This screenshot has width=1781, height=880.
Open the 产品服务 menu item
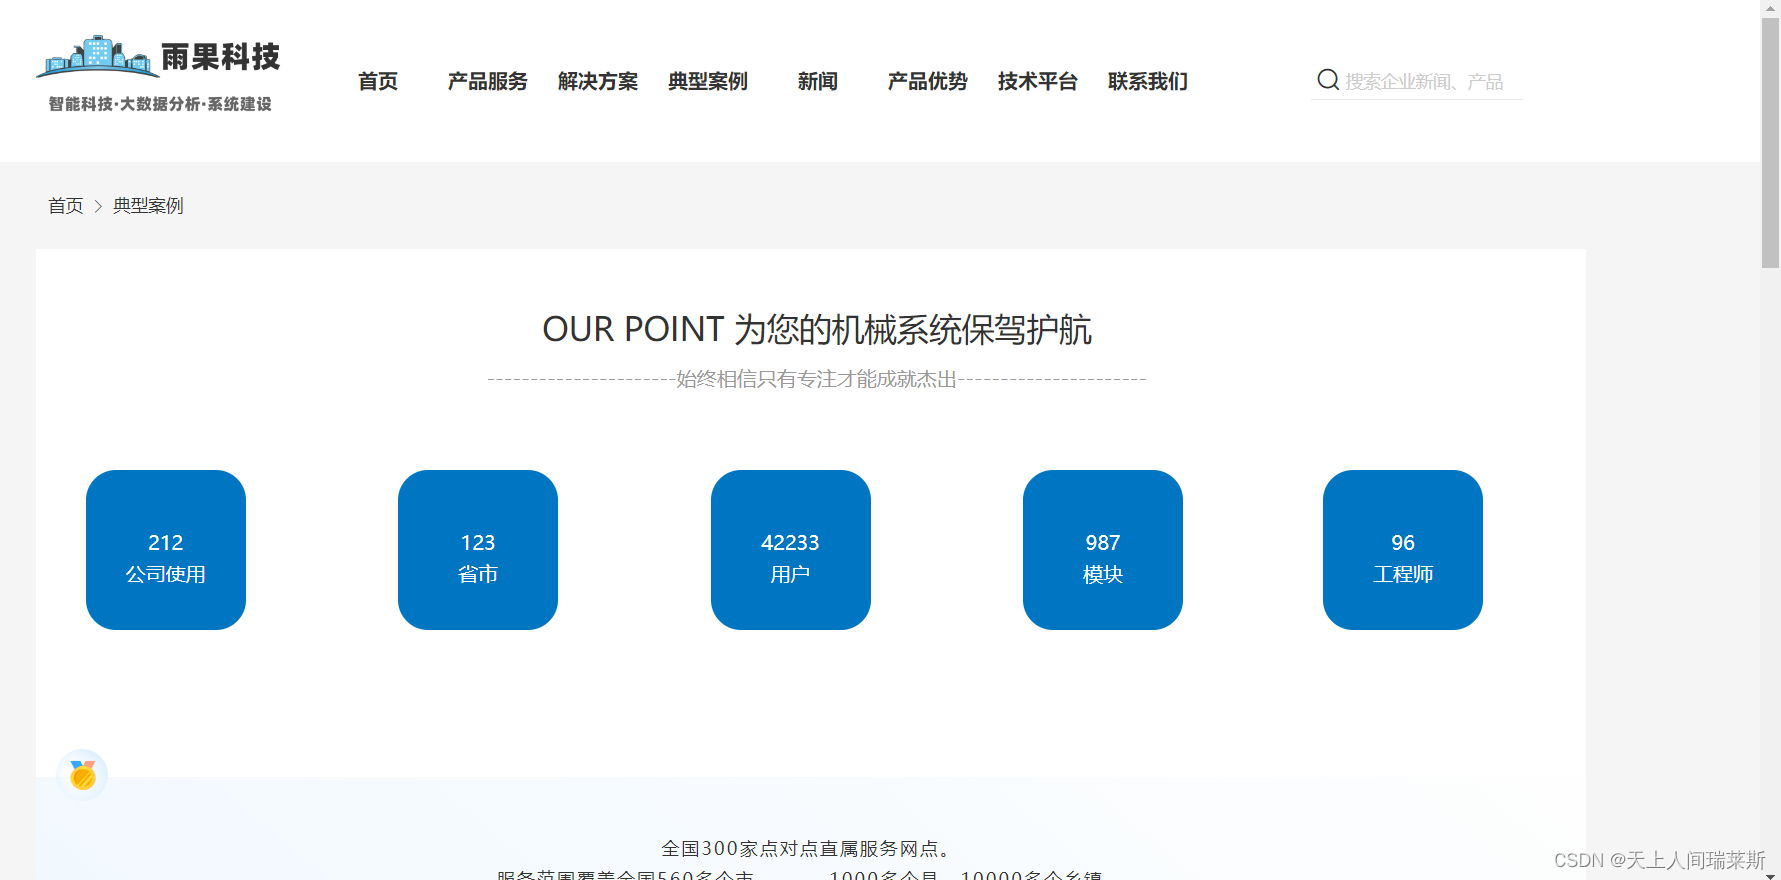[x=488, y=81]
